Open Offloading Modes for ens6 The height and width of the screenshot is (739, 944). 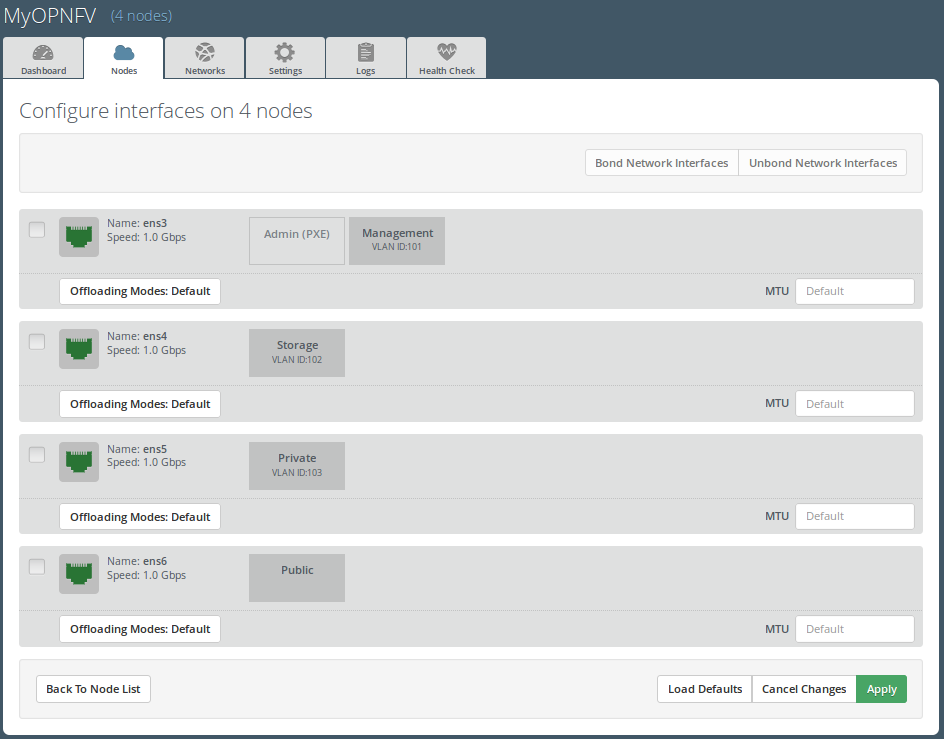[x=140, y=629]
